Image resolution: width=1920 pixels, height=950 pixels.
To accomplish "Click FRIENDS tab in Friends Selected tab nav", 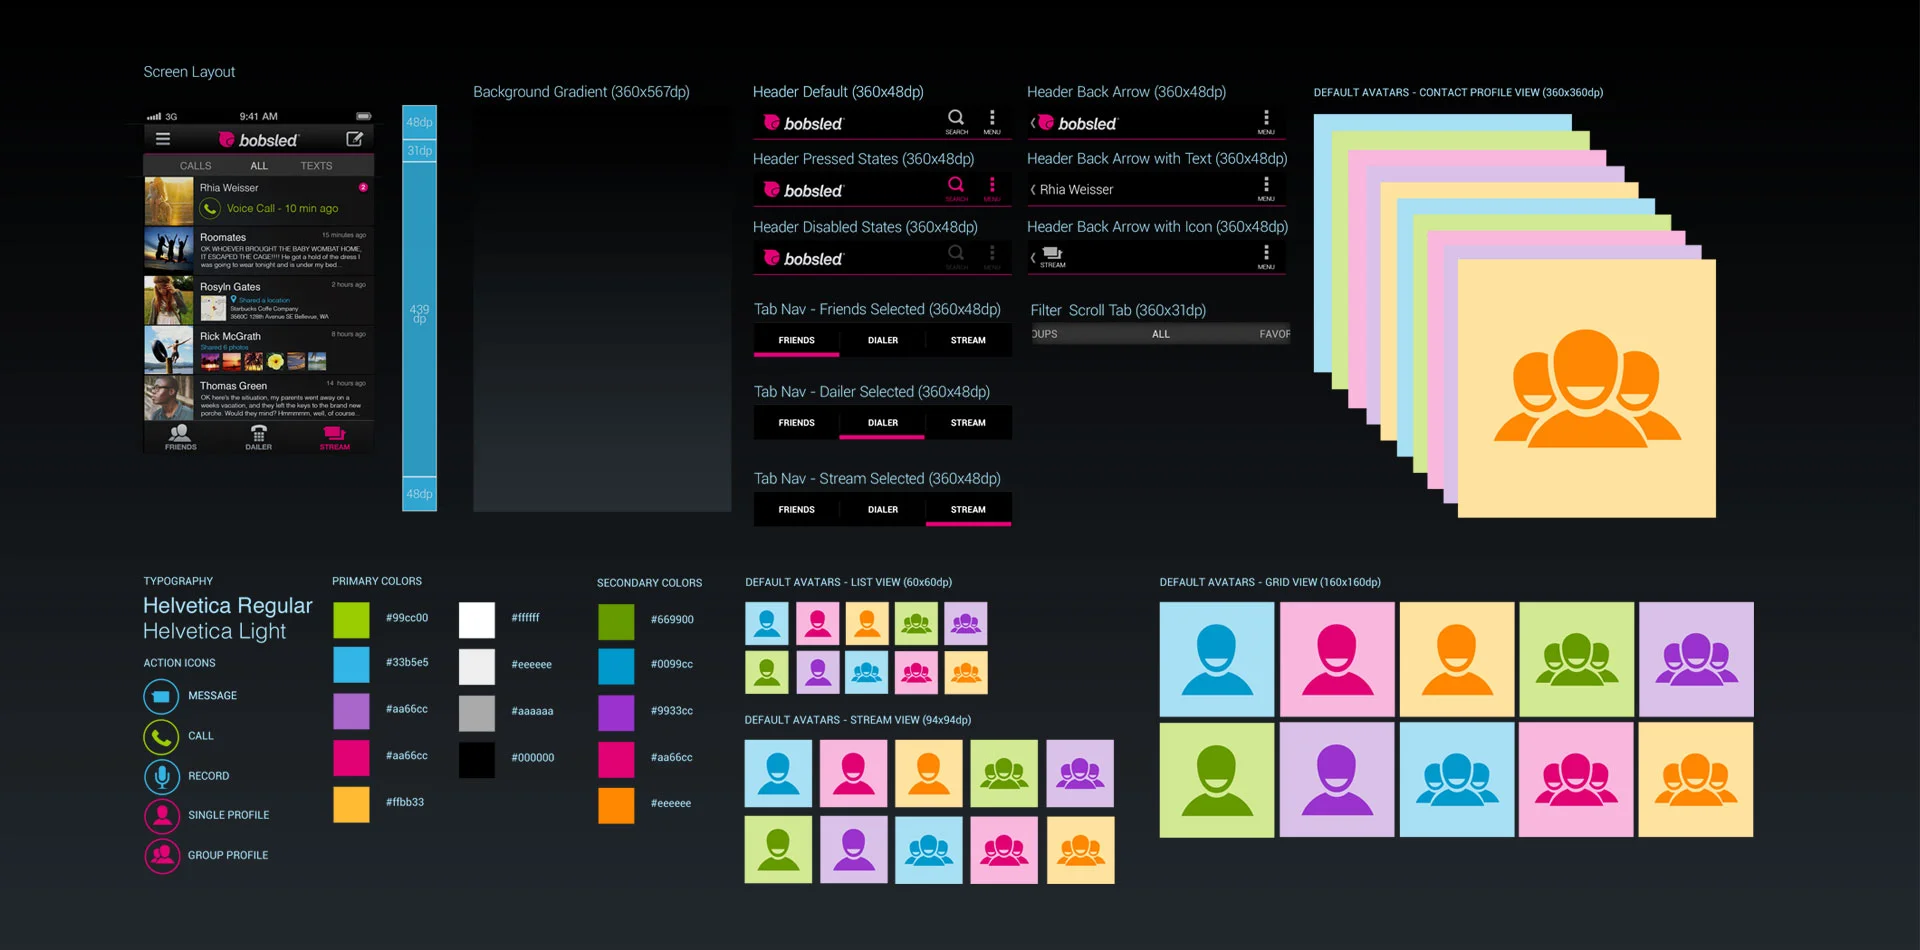I will click(796, 340).
